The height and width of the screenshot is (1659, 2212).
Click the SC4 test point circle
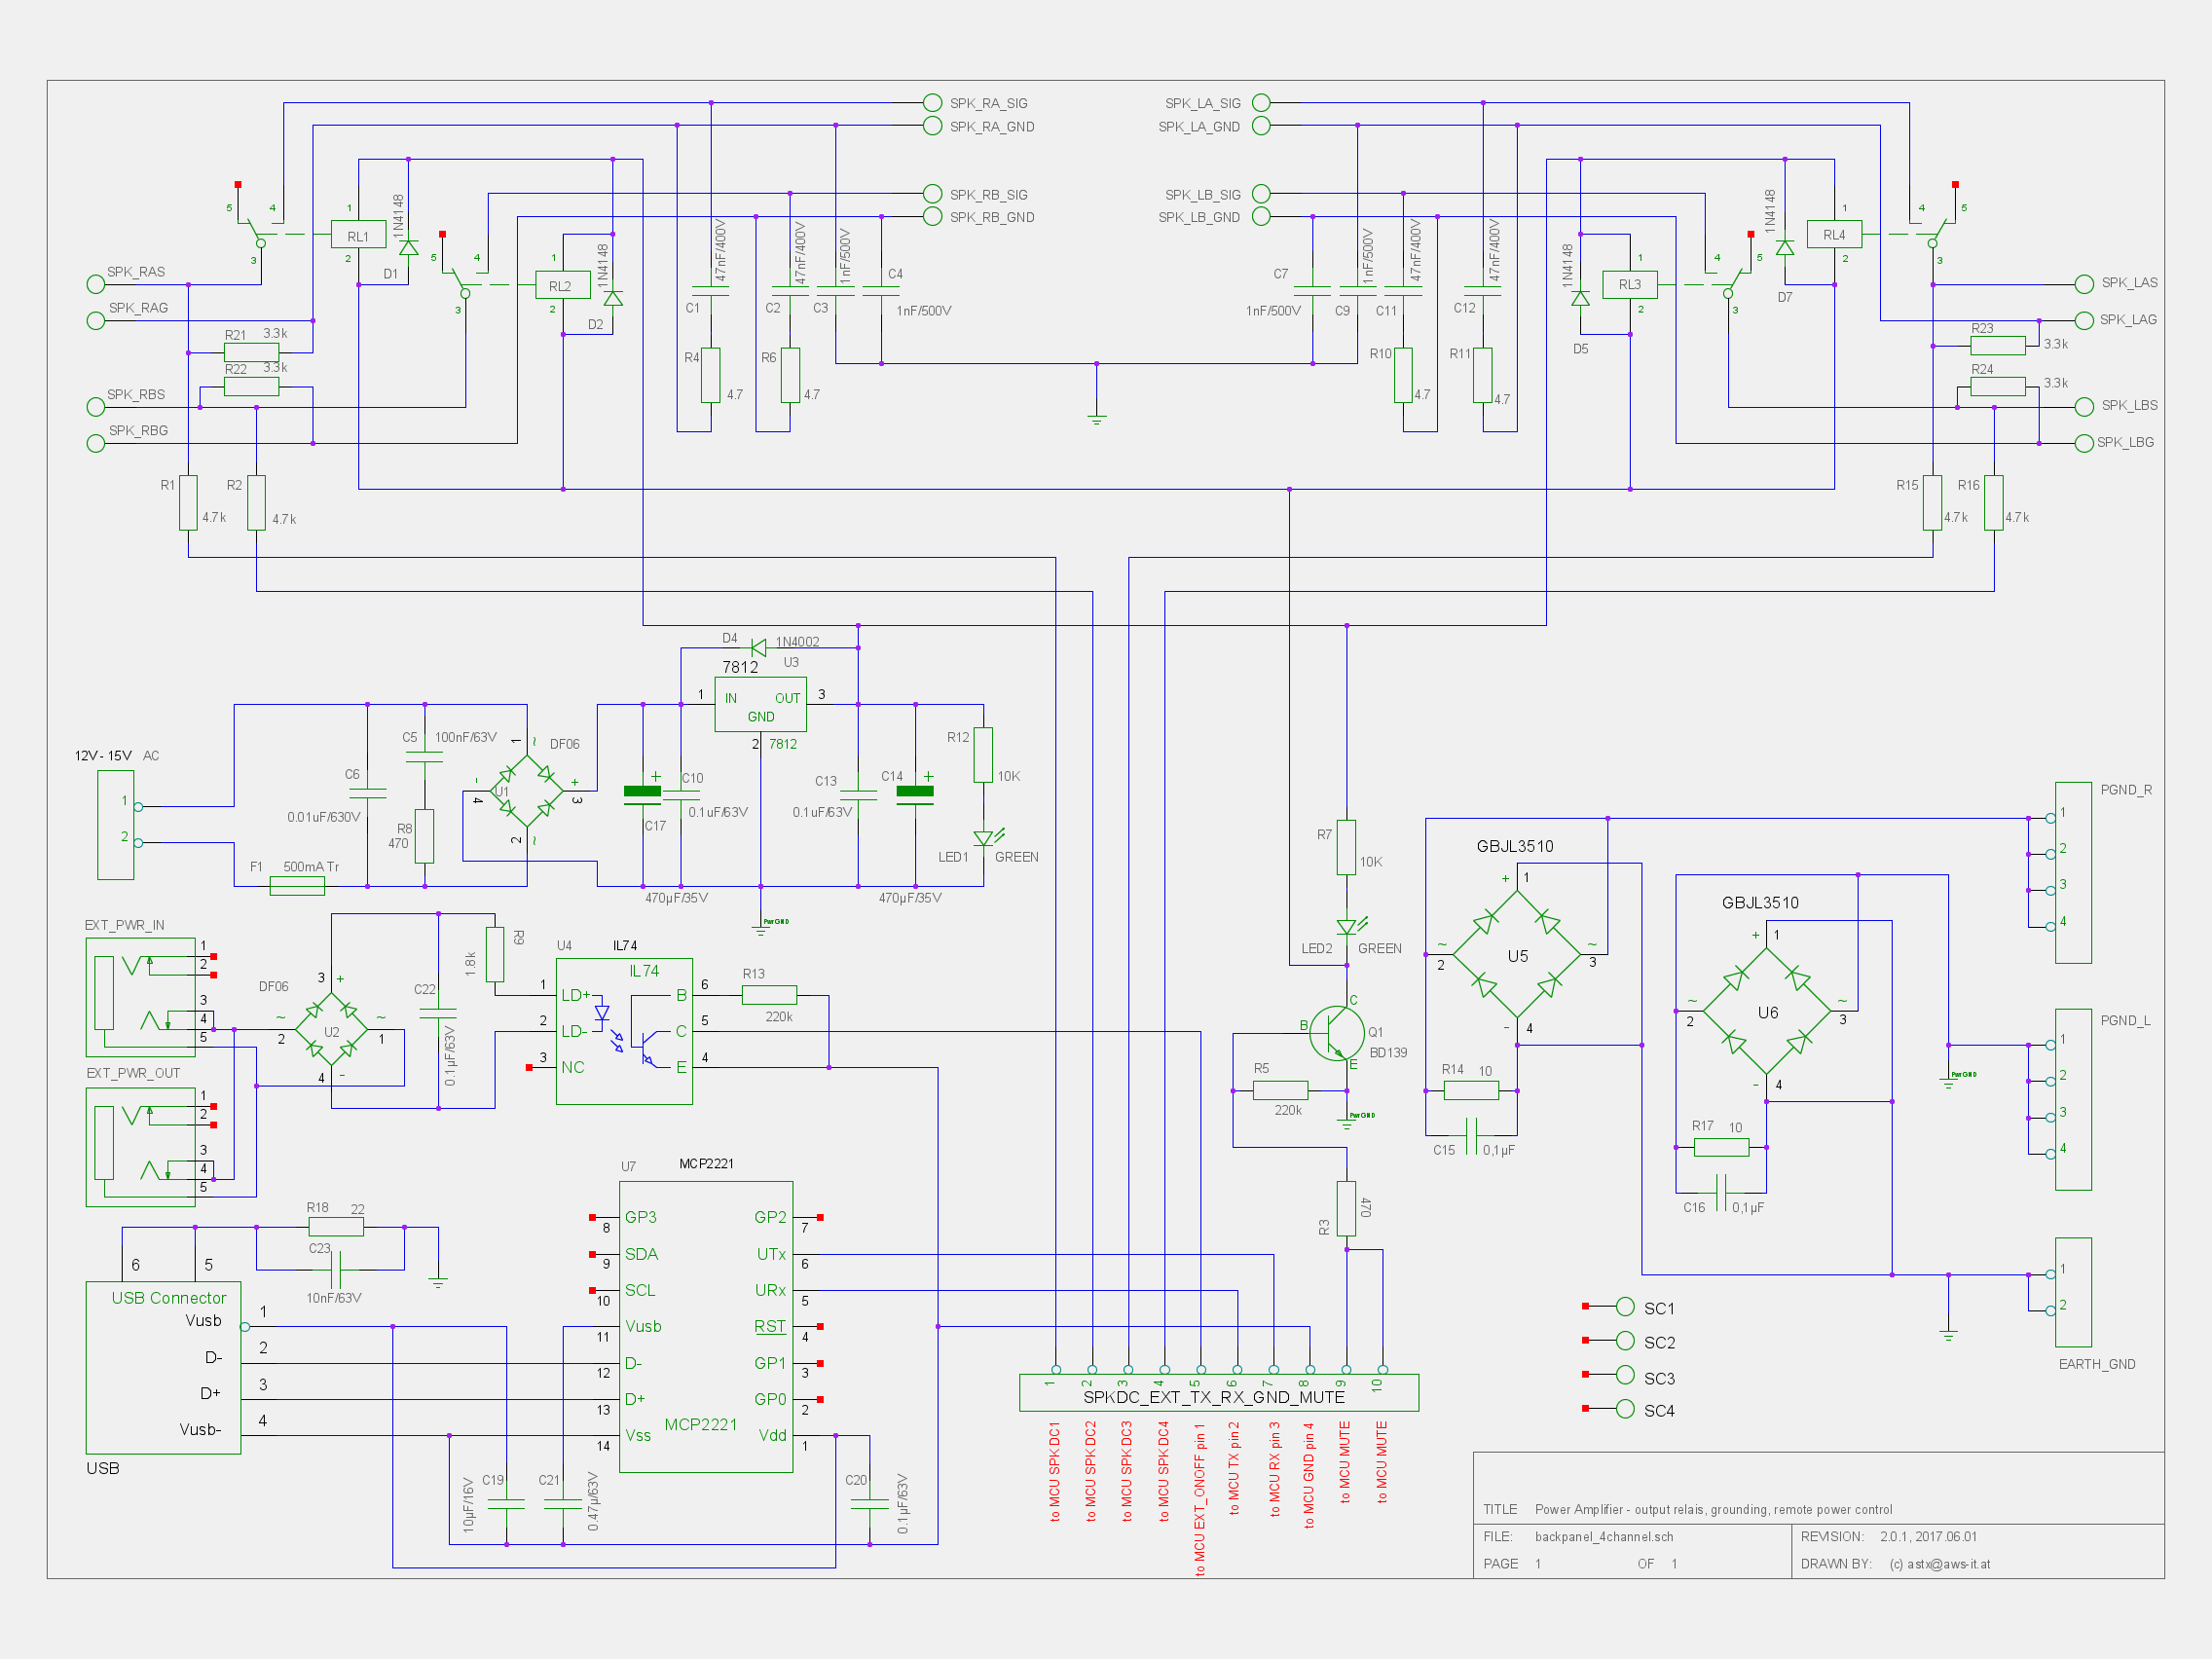tap(1625, 1408)
